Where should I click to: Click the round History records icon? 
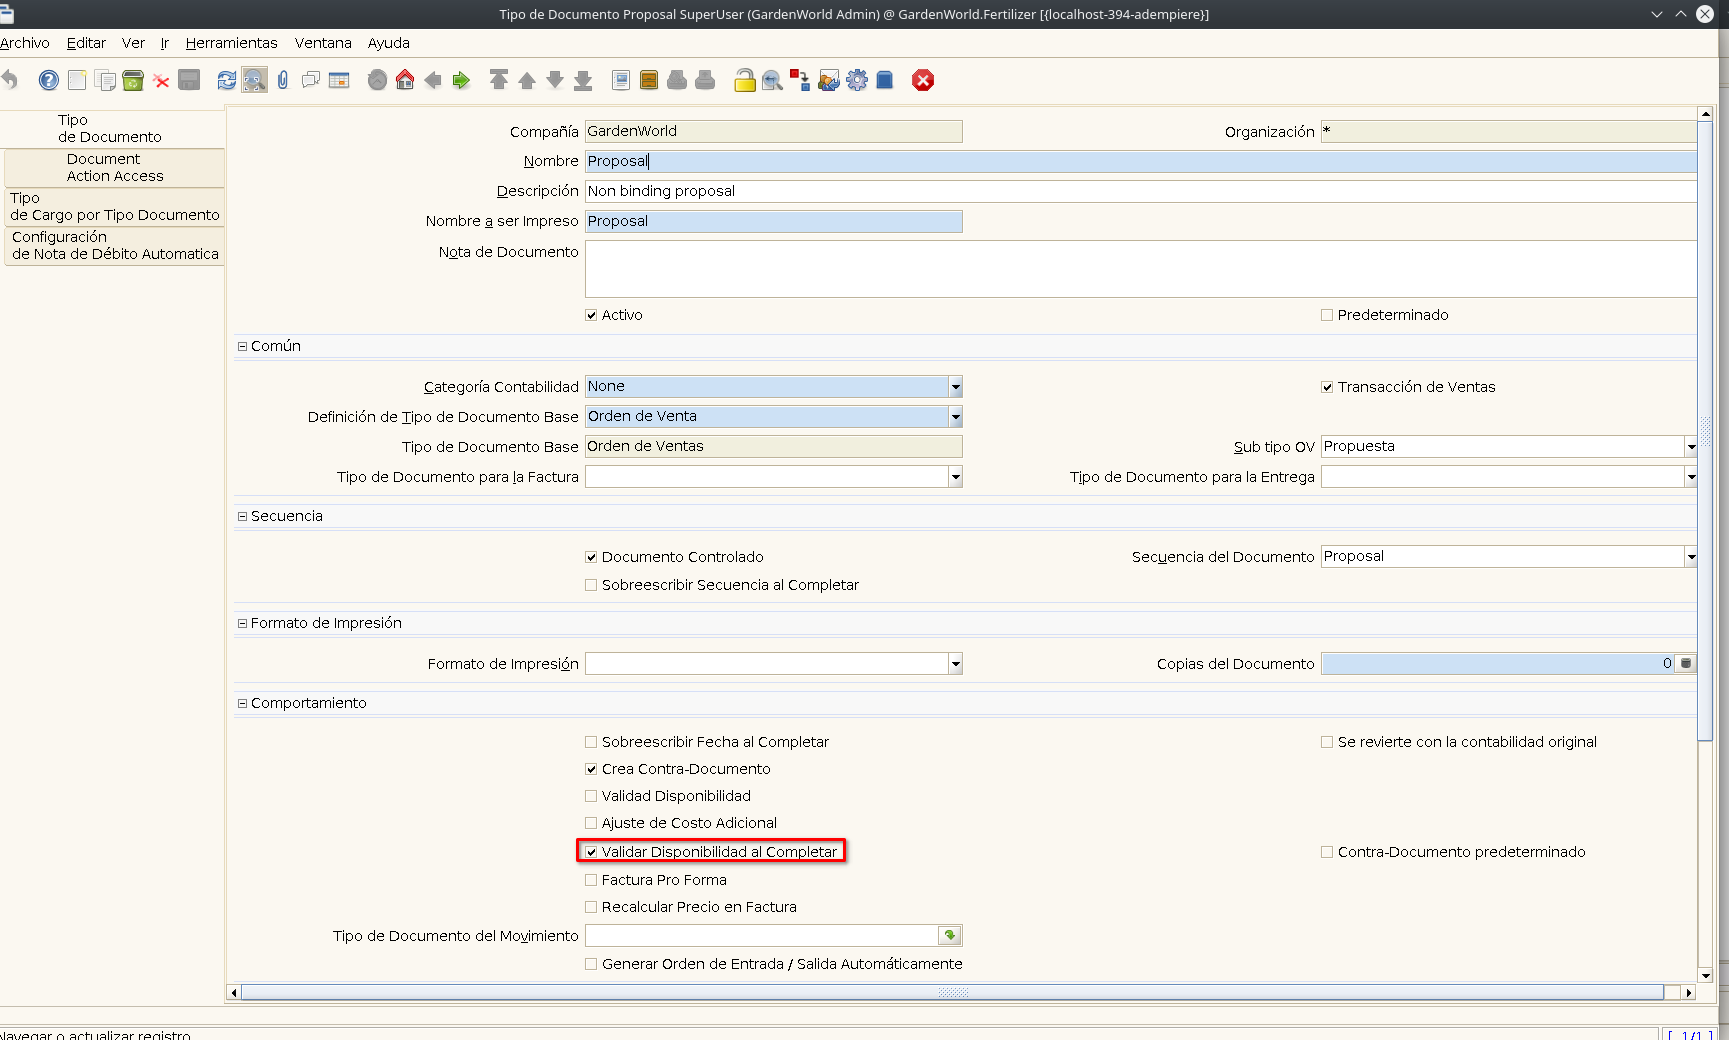coord(377,80)
